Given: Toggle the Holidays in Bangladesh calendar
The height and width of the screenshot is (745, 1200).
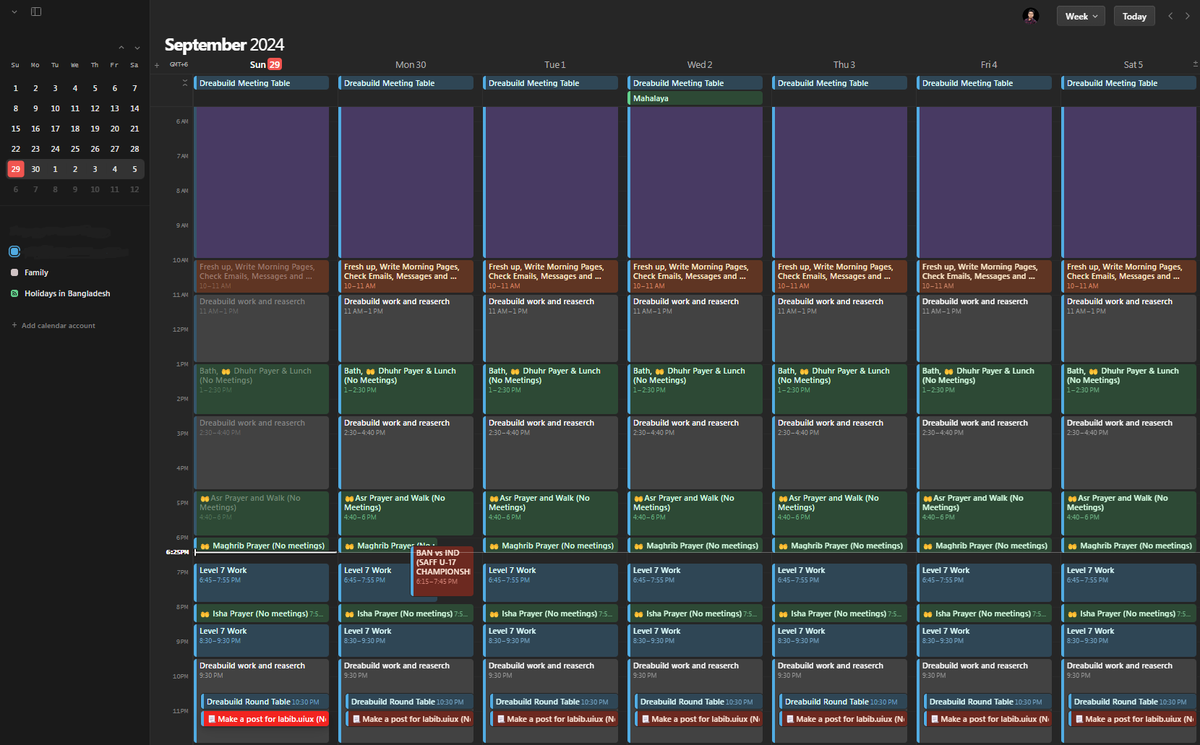Looking at the screenshot, I should tap(13, 295).
